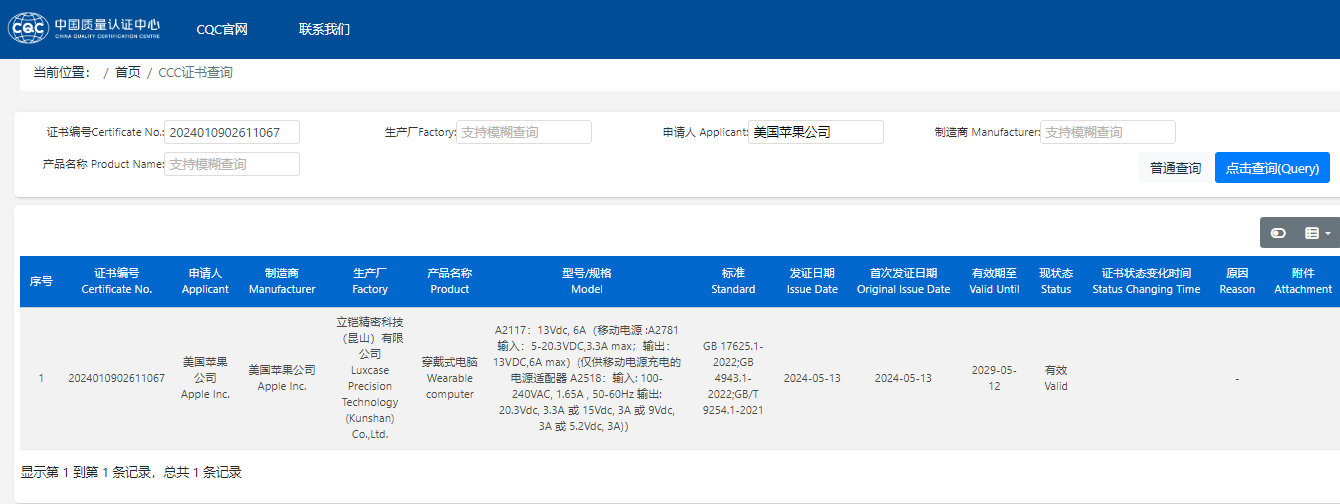Screen dimensions: 1340x504
Task: Click the Attachment column header
Action: 1302,281
